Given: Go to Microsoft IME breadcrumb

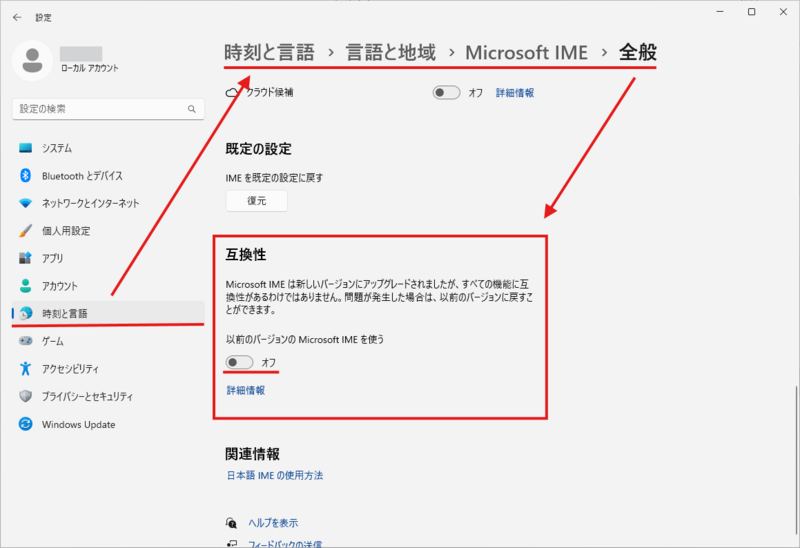Looking at the screenshot, I should [527, 53].
